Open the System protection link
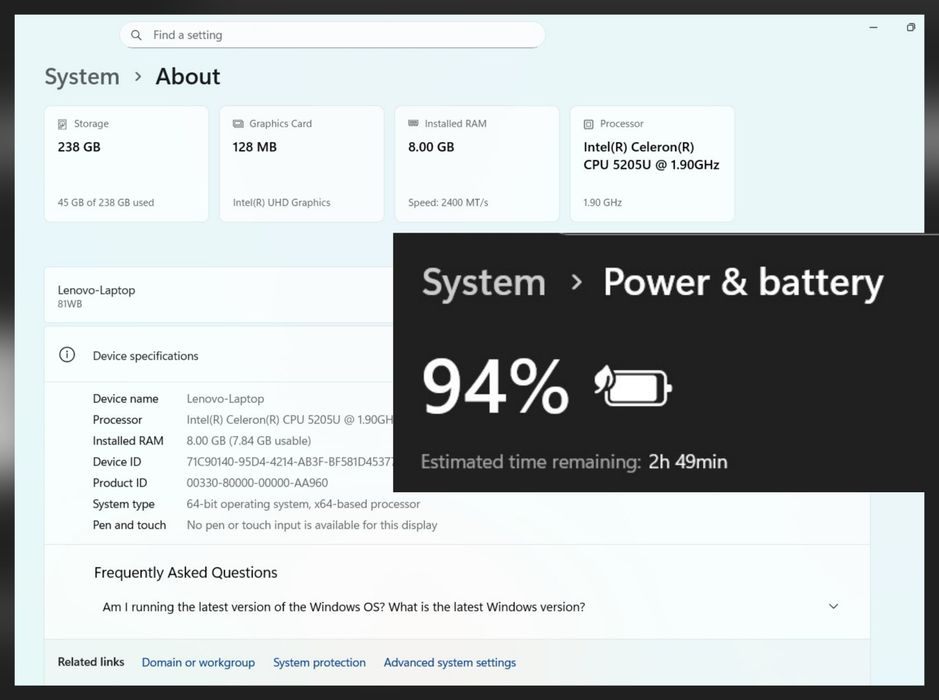This screenshot has height=700, width=939. pos(319,663)
